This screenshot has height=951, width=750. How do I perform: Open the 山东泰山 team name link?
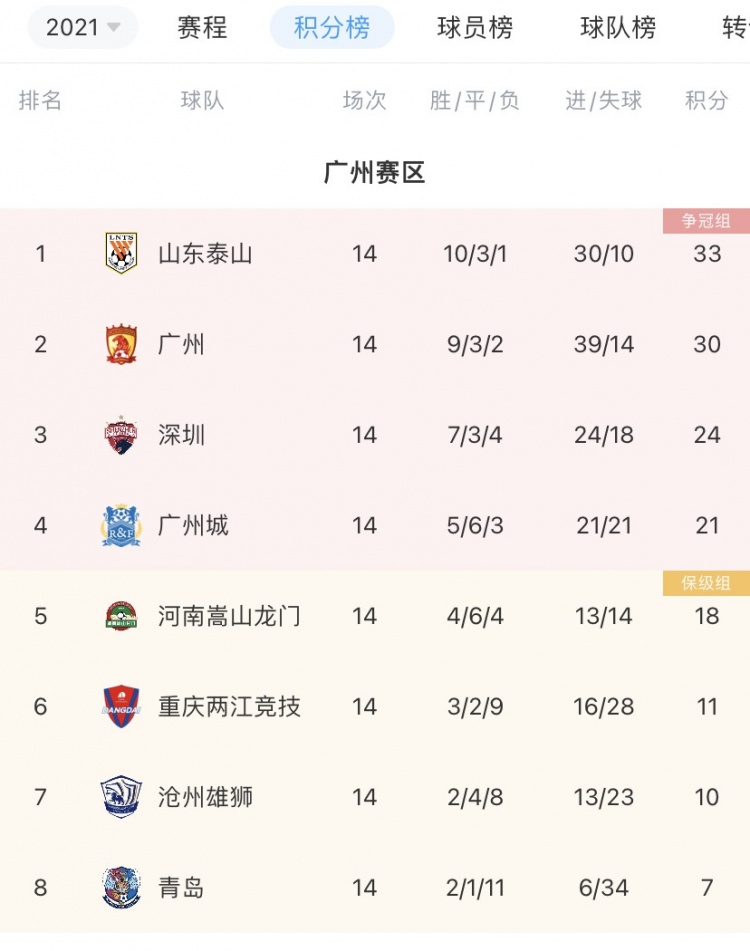coord(205,254)
